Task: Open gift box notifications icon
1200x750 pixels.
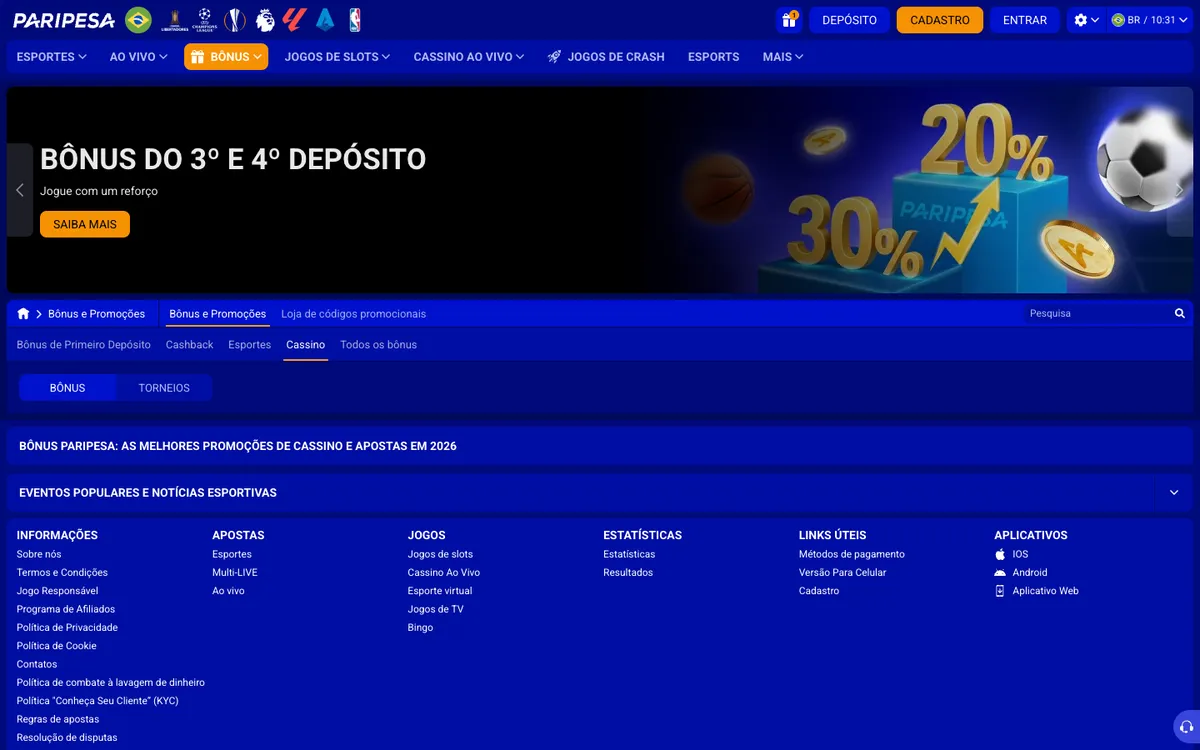Action: [789, 20]
